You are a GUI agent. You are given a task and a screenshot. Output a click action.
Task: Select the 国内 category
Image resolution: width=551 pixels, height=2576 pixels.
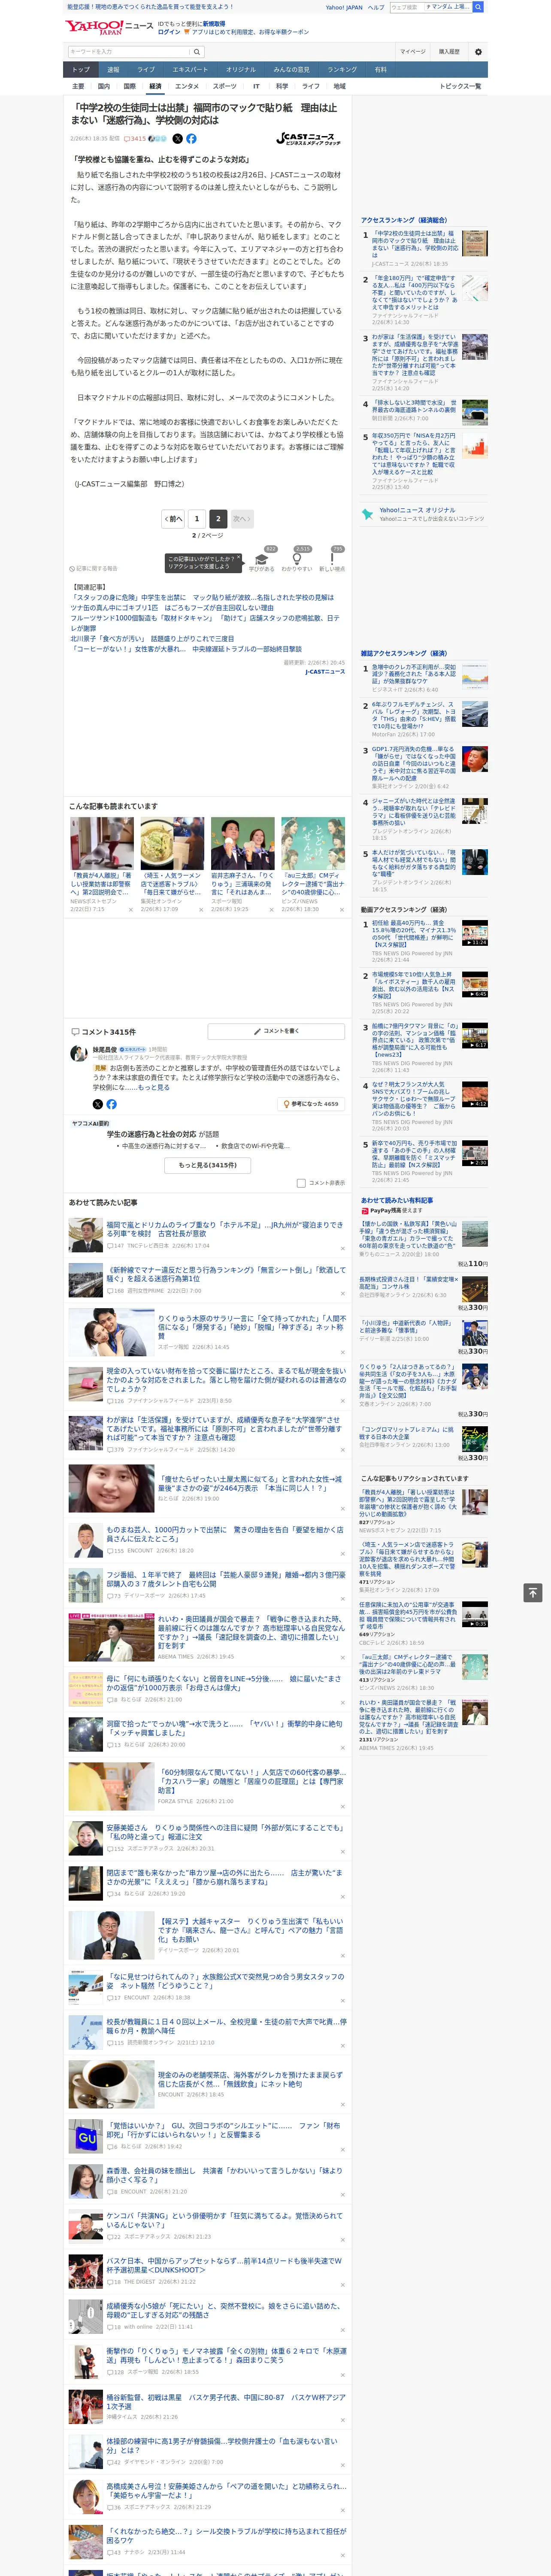click(x=104, y=86)
